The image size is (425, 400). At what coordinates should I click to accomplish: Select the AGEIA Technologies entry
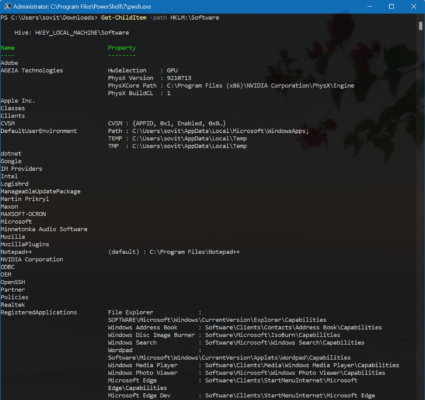pos(32,70)
